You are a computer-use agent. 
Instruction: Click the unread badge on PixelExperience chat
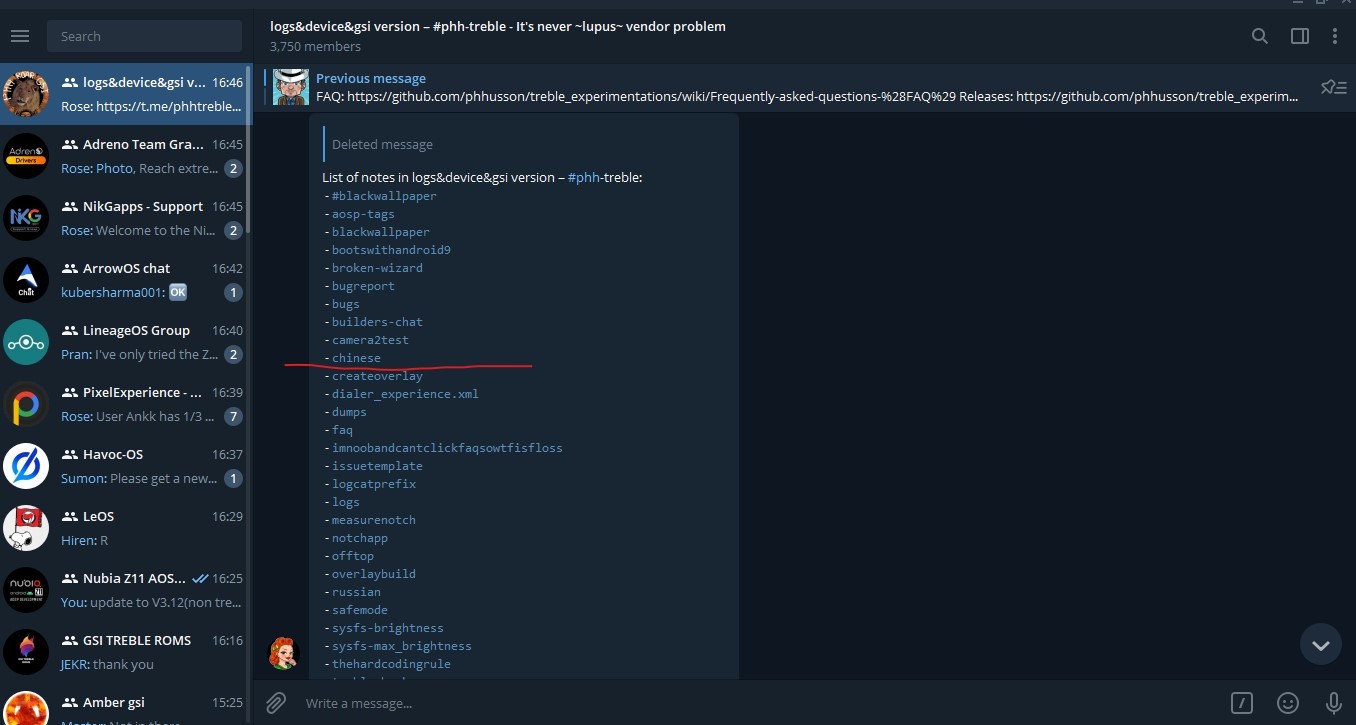pyautogui.click(x=233, y=416)
